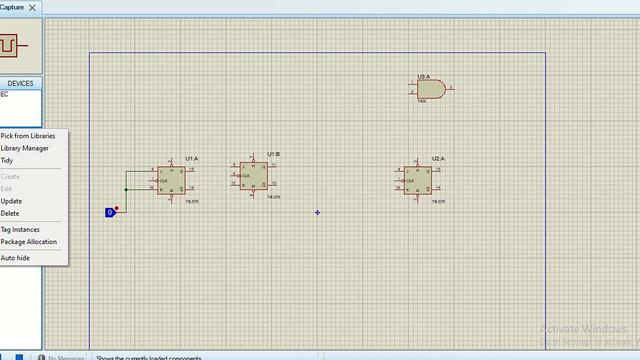Click the wire junction dot near U1:A
The height and width of the screenshot is (360, 640).
click(126, 189)
